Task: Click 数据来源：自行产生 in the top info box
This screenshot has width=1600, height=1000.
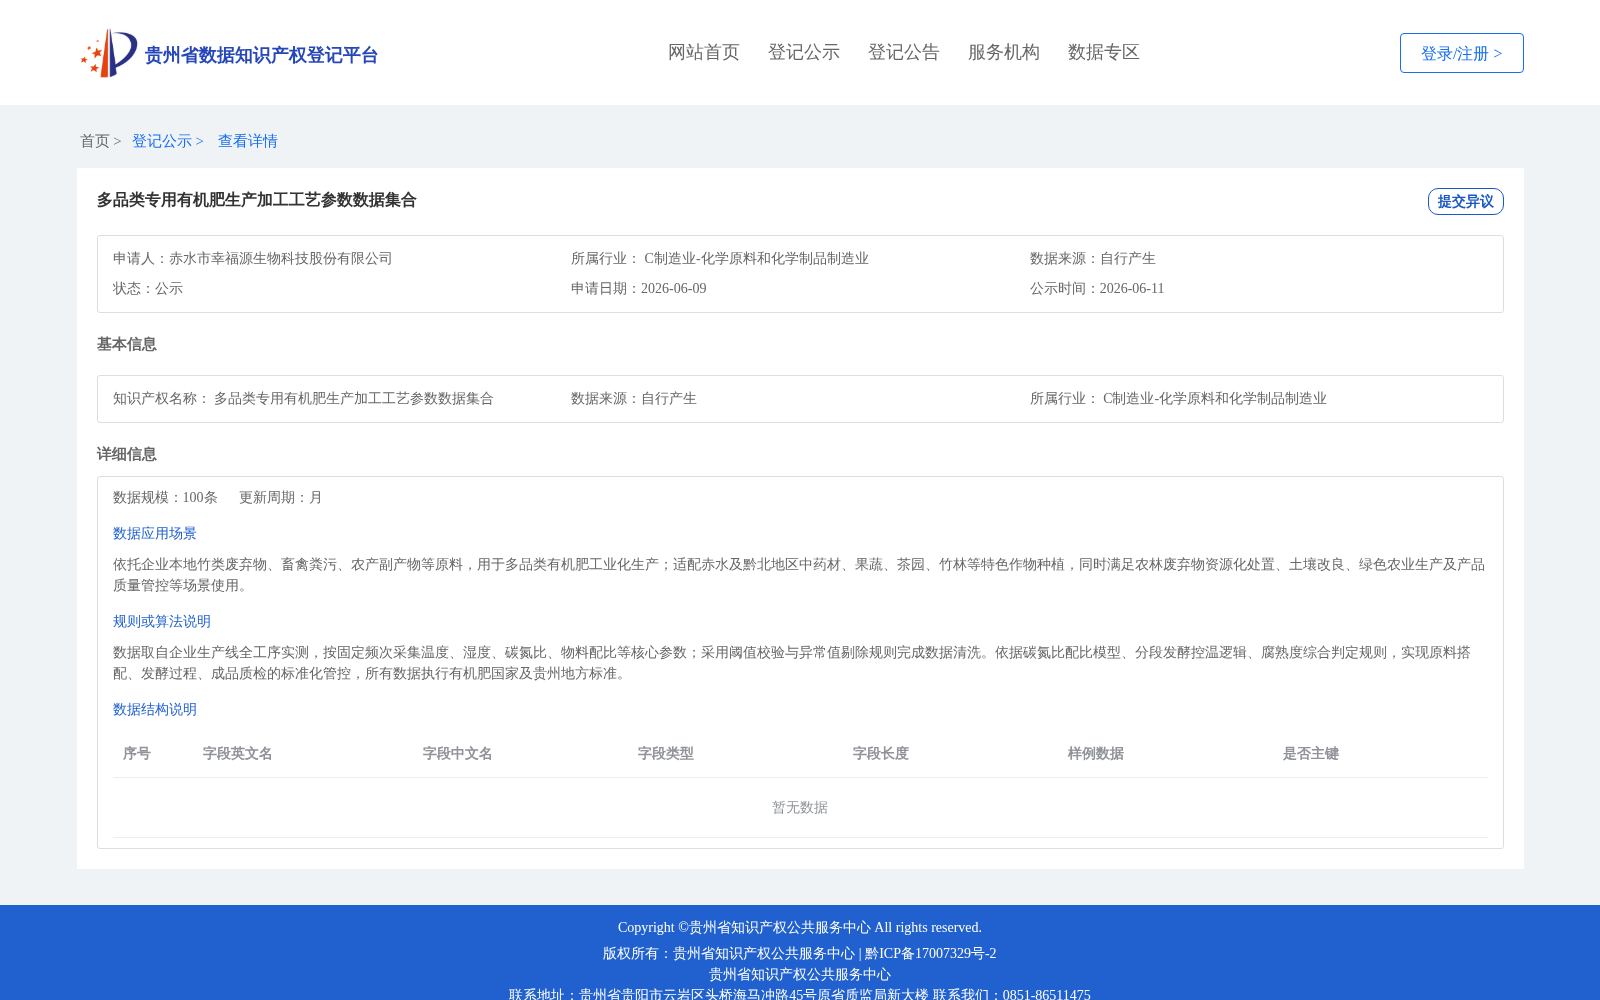Action: [x=1093, y=258]
